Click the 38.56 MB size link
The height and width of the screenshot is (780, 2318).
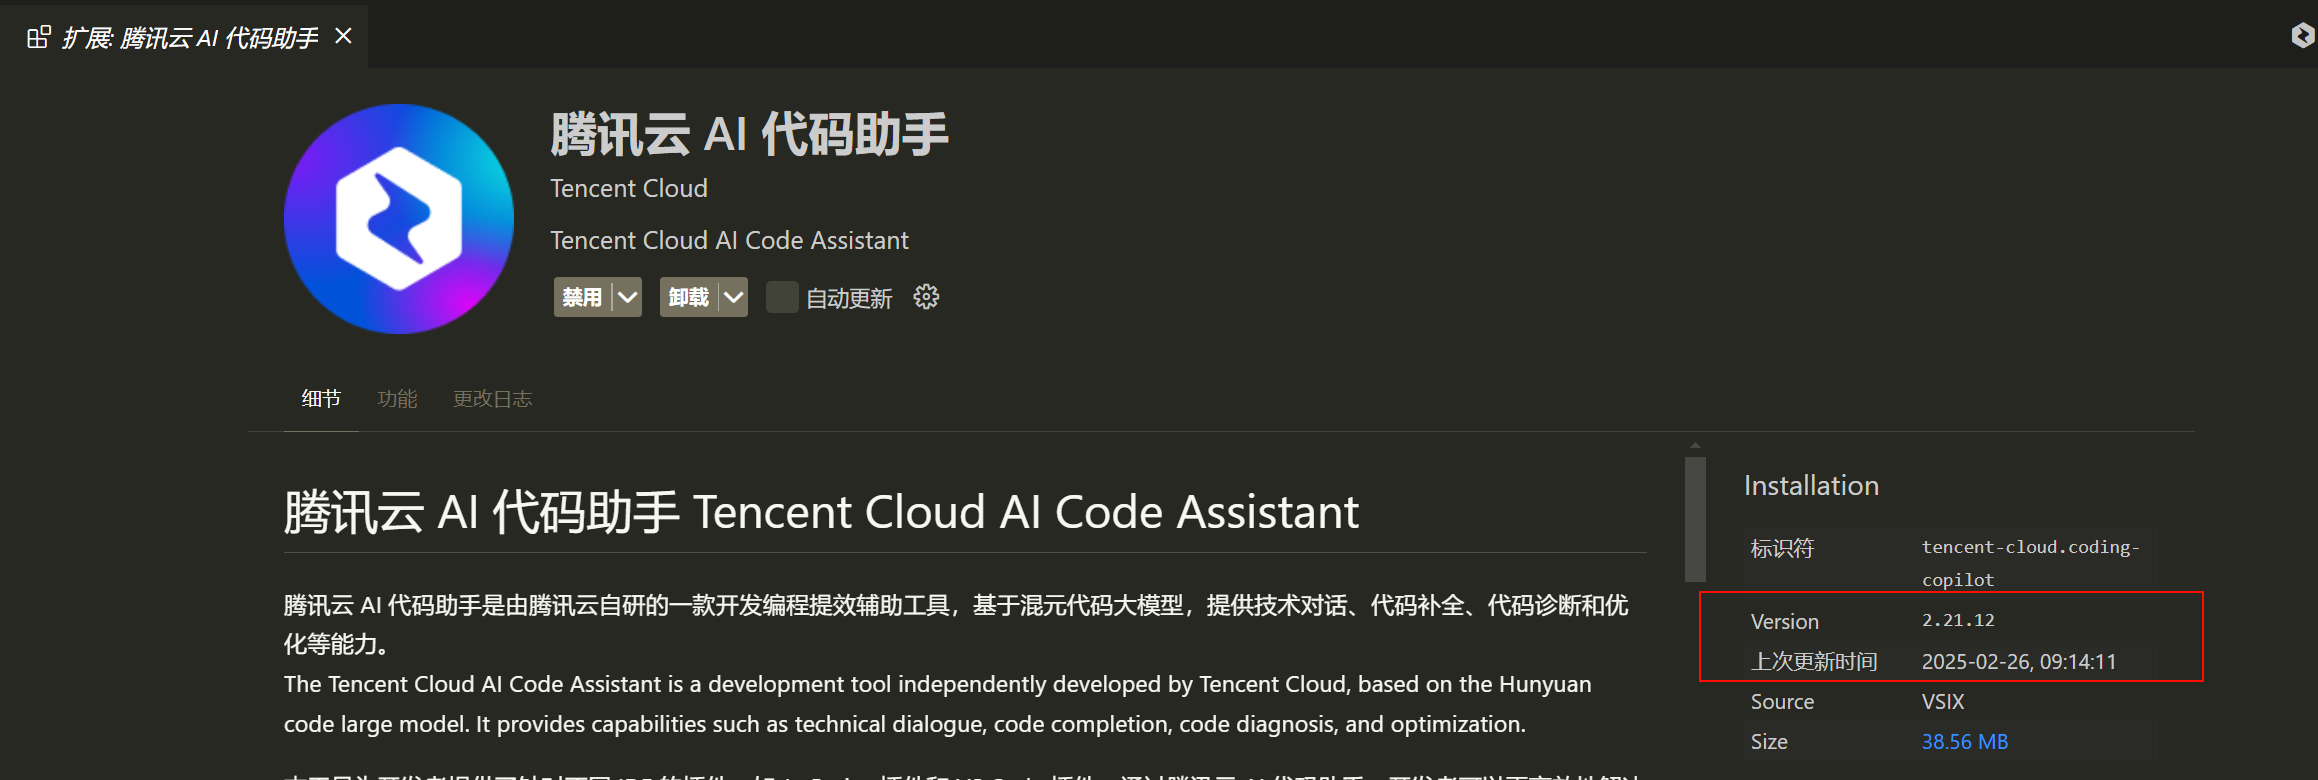coord(1964,742)
